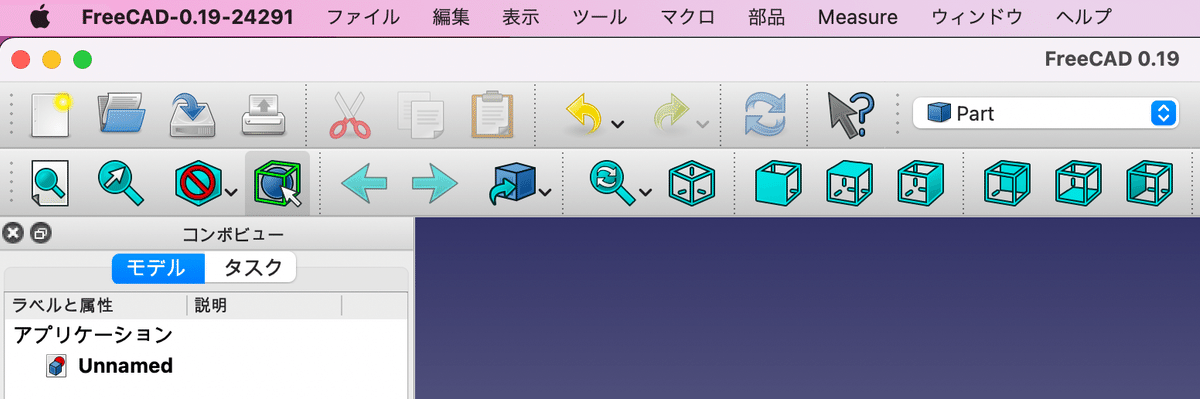This screenshot has width=1200, height=399.
Task: Switch to the タスク tab
Action: point(251,268)
